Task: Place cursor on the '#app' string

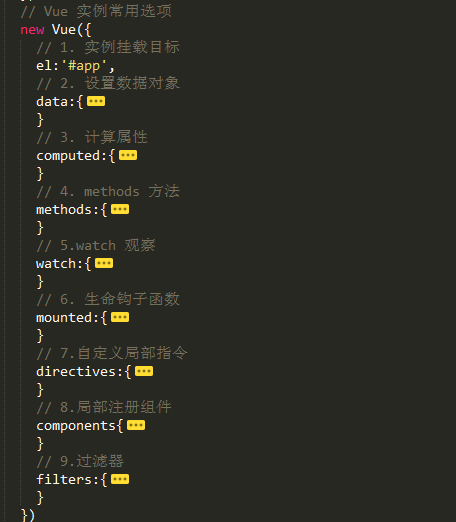Action: point(84,66)
